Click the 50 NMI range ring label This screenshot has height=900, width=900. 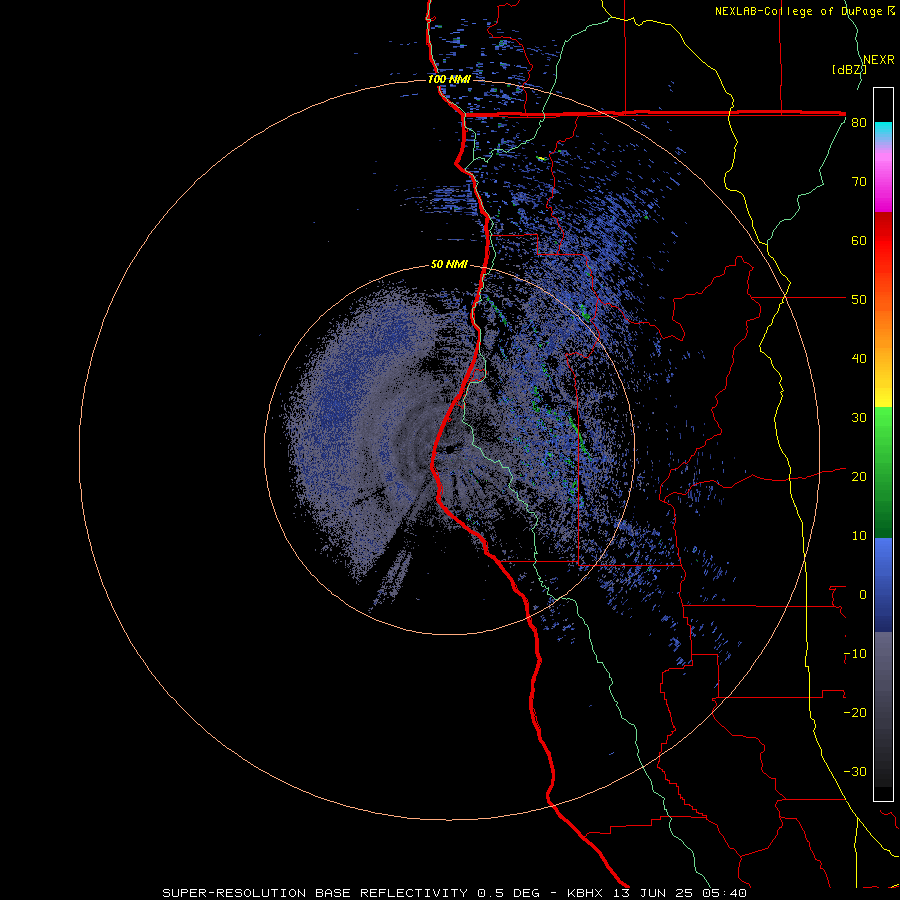[x=449, y=265]
